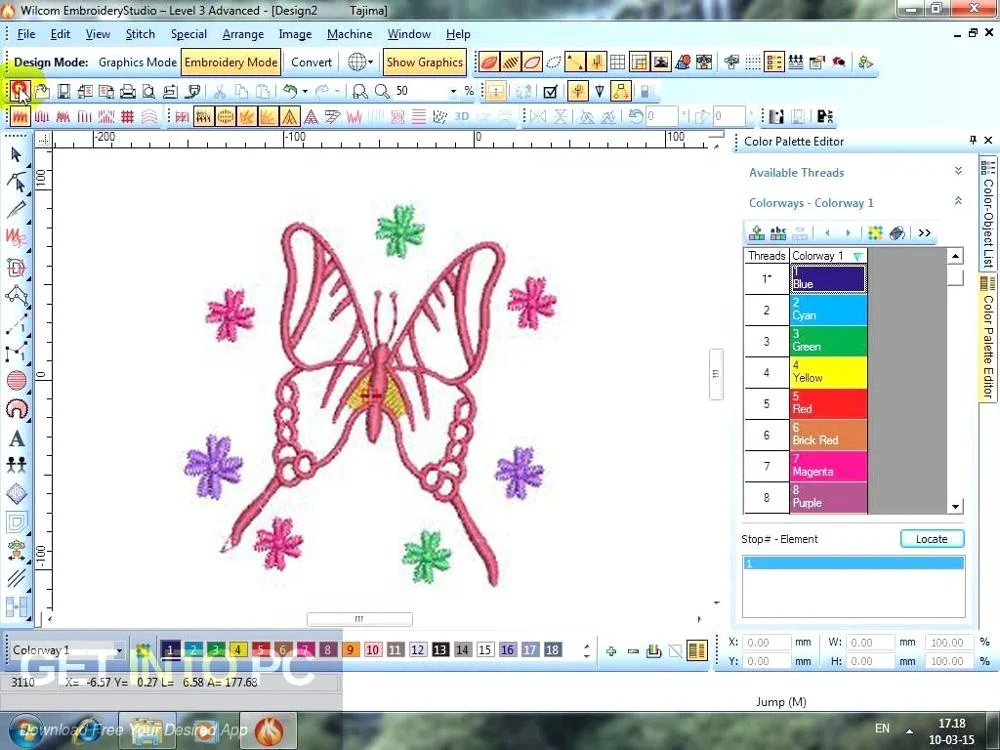Click the Save design floppy icon
Viewport: 1000px width, 750px height.
64,91
